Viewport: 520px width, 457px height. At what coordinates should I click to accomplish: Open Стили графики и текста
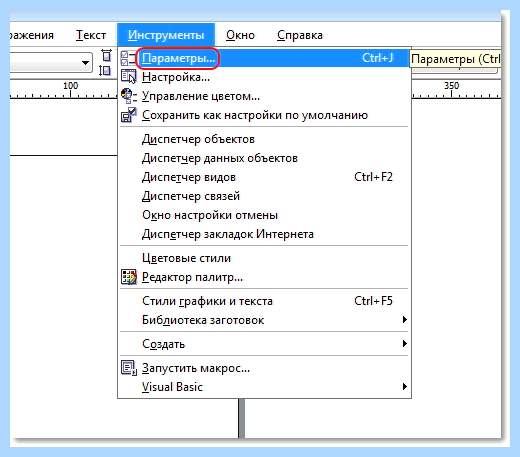pyautogui.click(x=264, y=301)
